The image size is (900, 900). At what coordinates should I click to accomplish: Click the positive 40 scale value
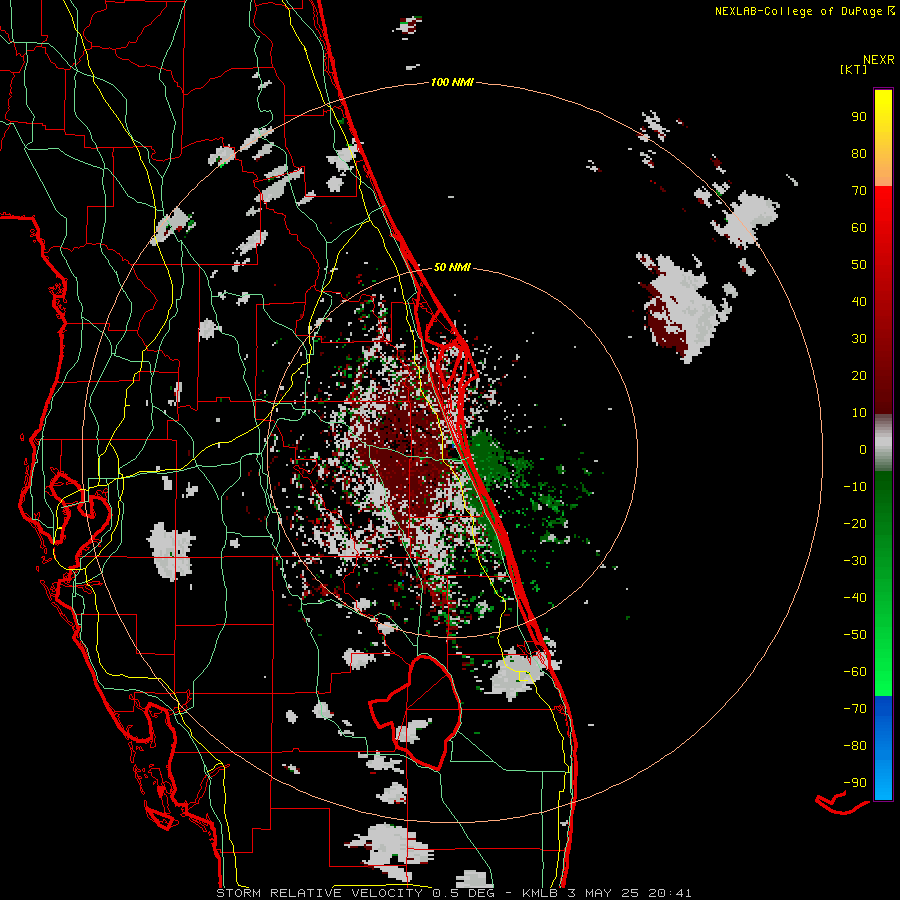[x=859, y=302]
